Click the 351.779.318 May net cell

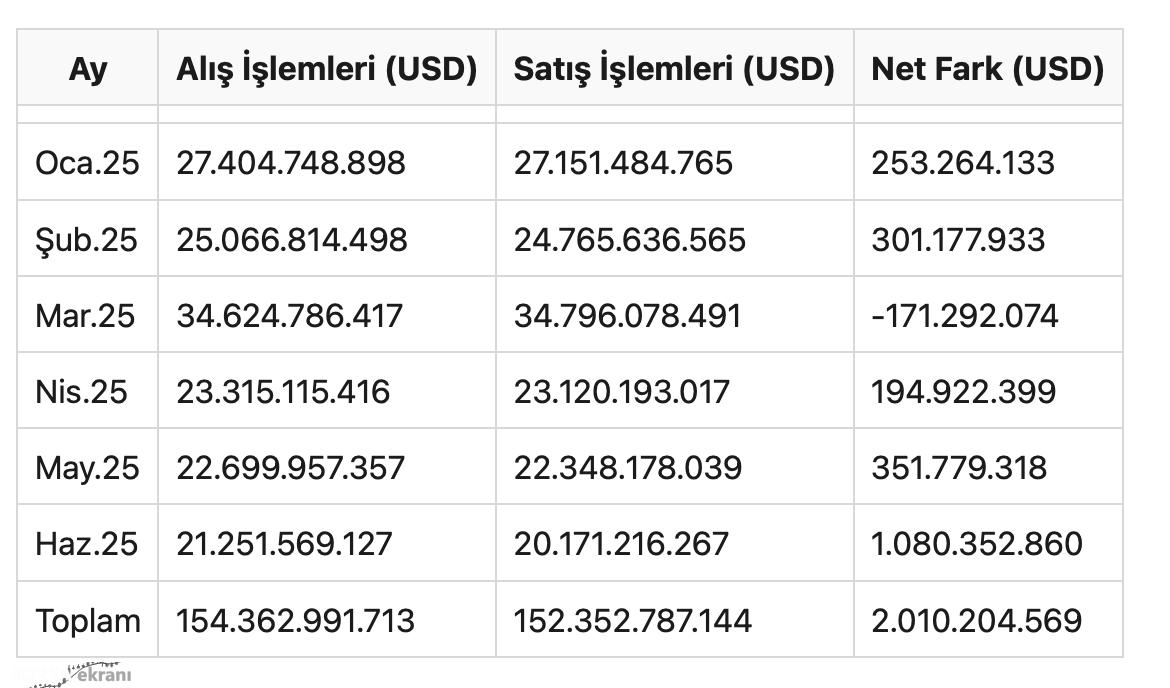click(960, 469)
